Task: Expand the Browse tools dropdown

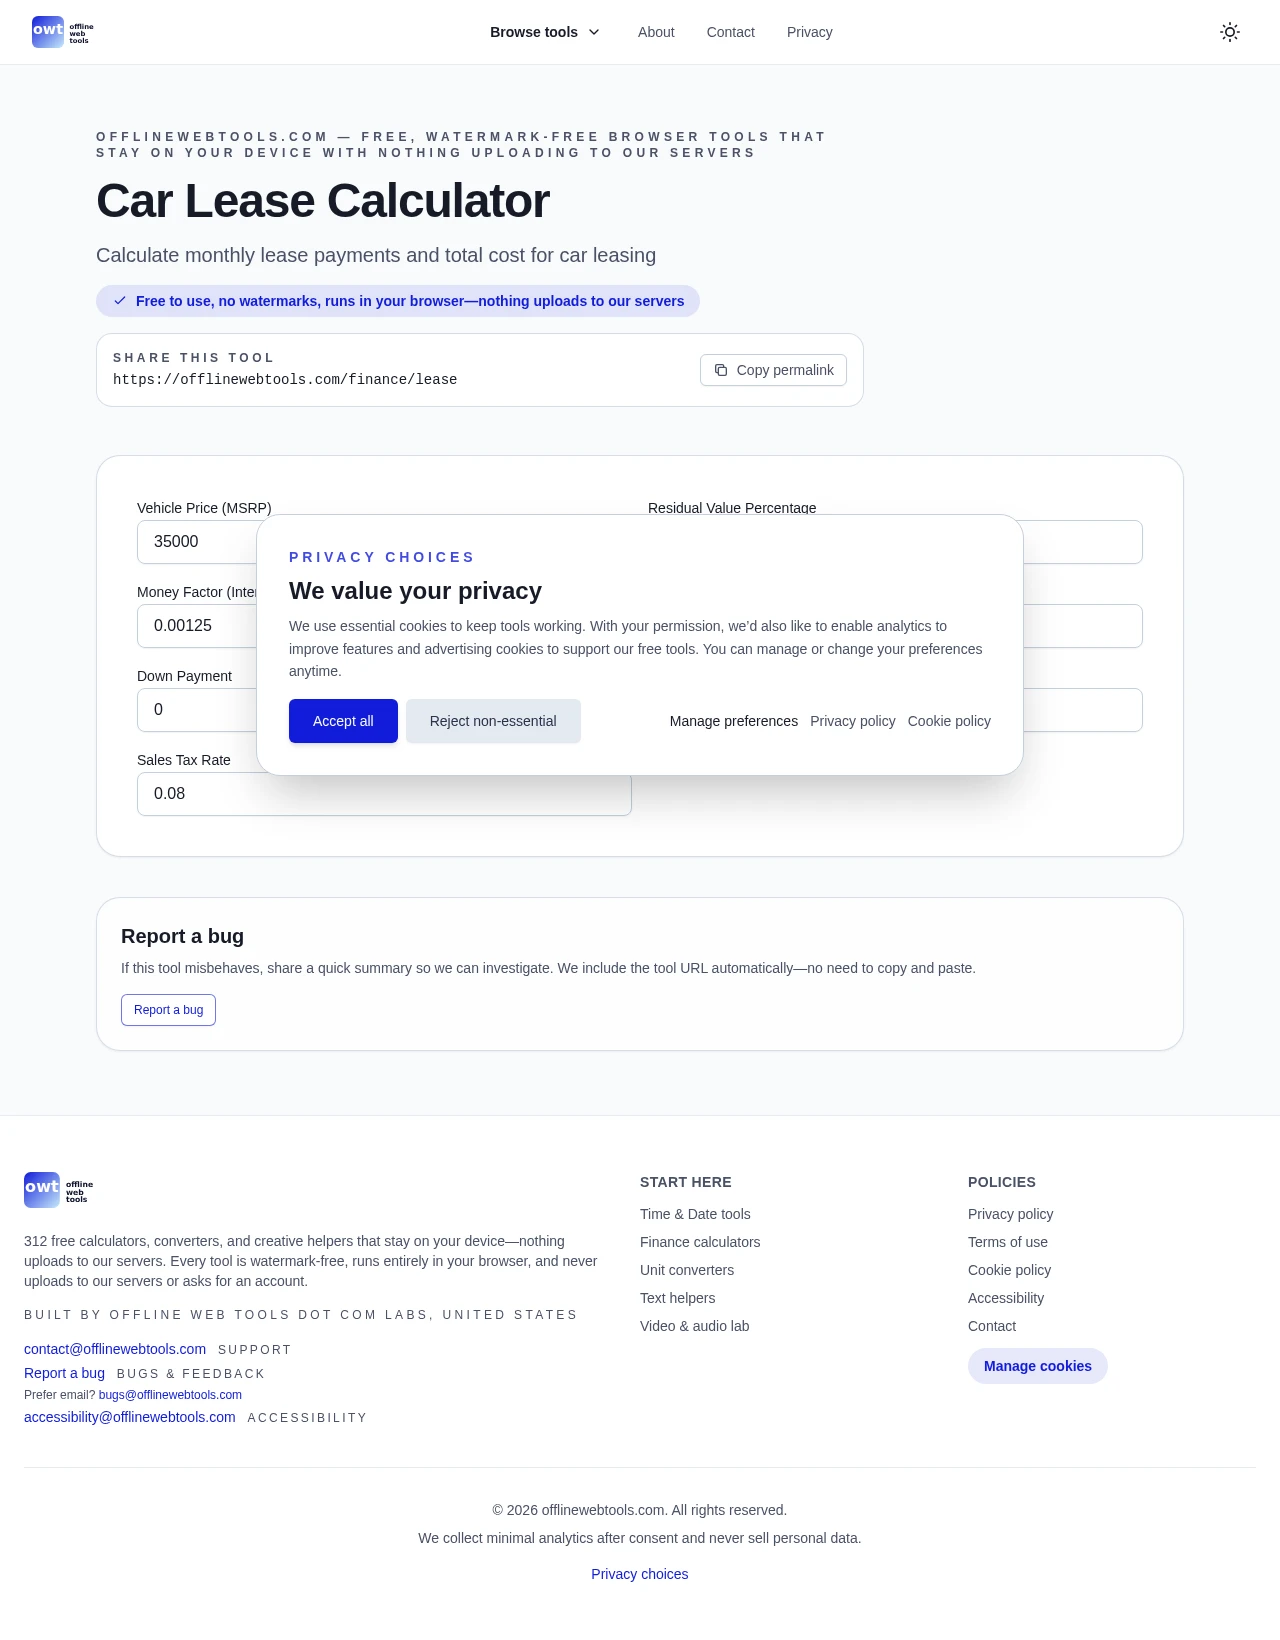Action: pyautogui.click(x=545, y=32)
